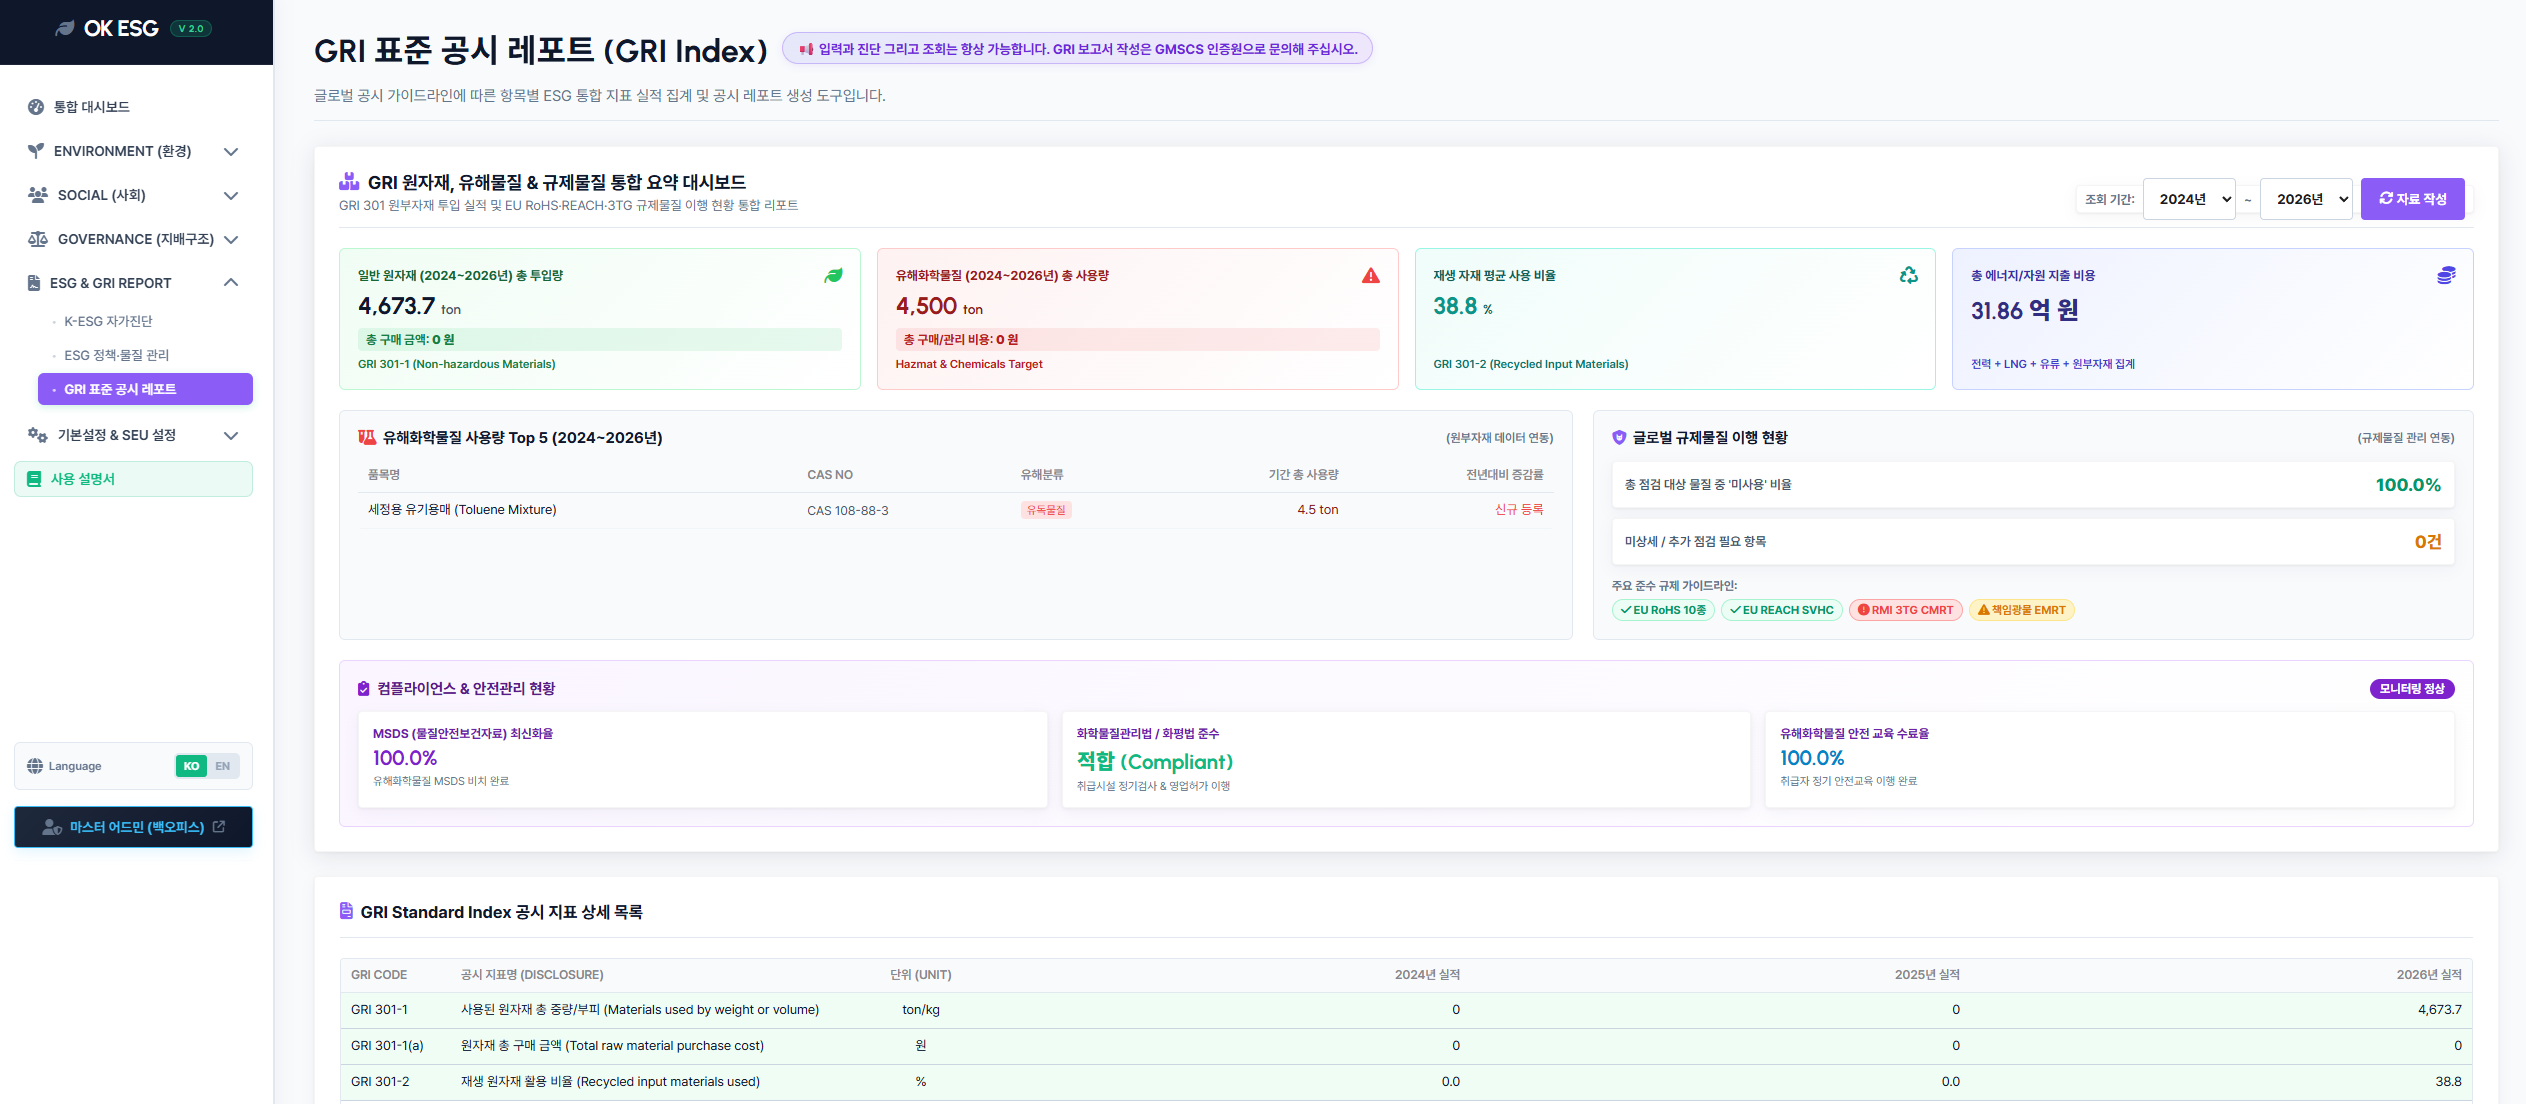
Task: Expand the SOCIAL (사회) menu chevron
Action: [231, 196]
